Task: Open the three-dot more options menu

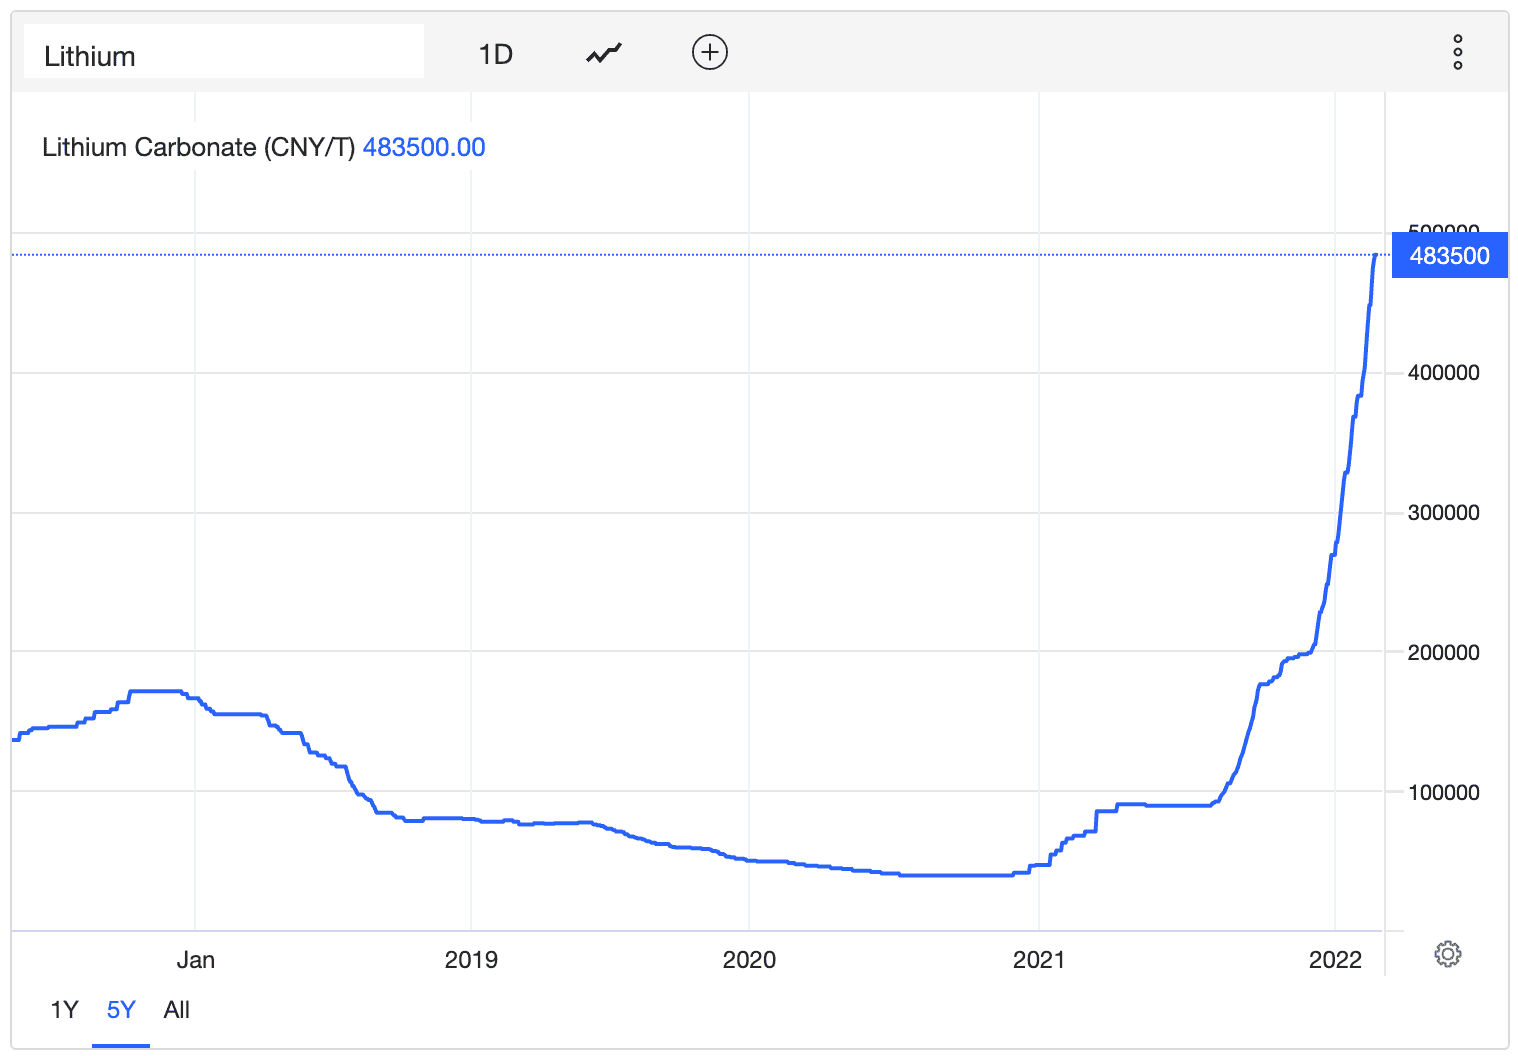Action: pyautogui.click(x=1458, y=52)
